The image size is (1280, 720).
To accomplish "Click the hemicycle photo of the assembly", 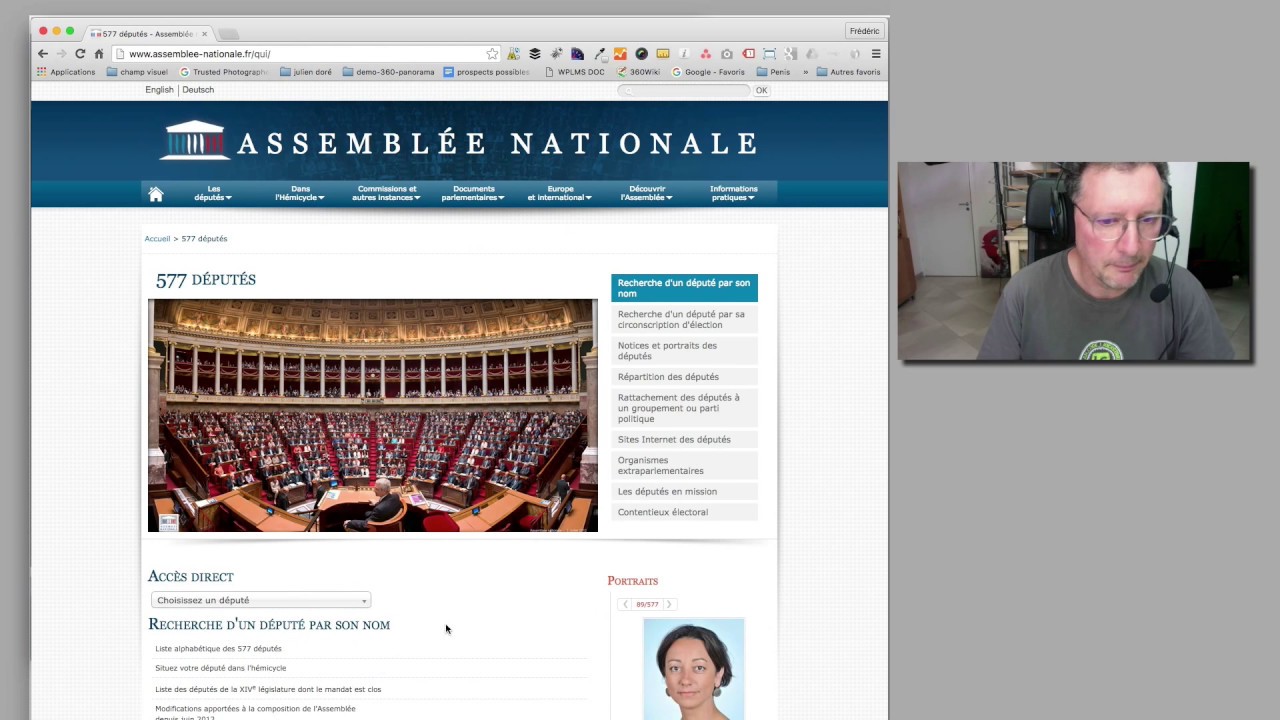I will pyautogui.click(x=373, y=415).
